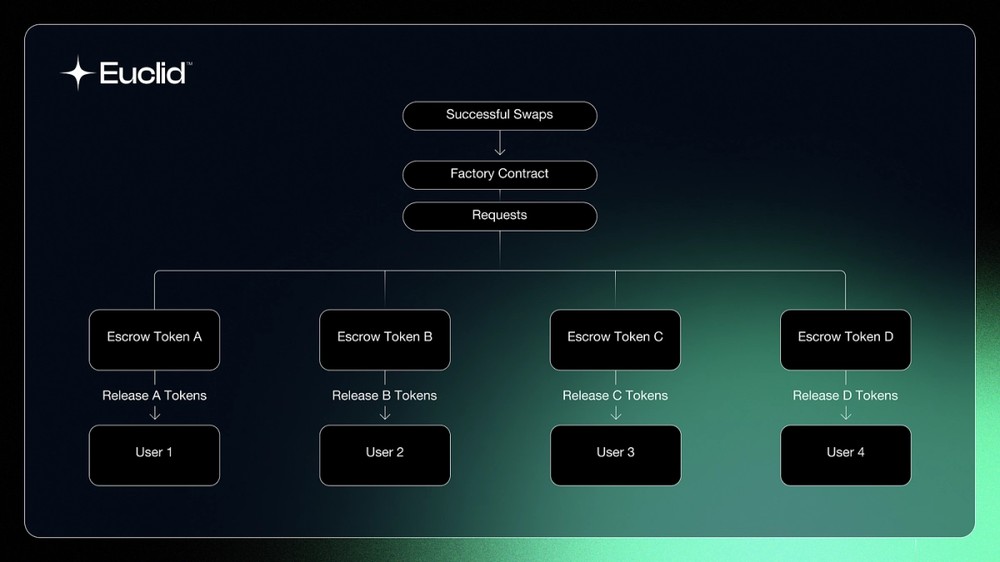1000x562 pixels.
Task: Click the Euclid wordmark text
Action: coord(143,73)
